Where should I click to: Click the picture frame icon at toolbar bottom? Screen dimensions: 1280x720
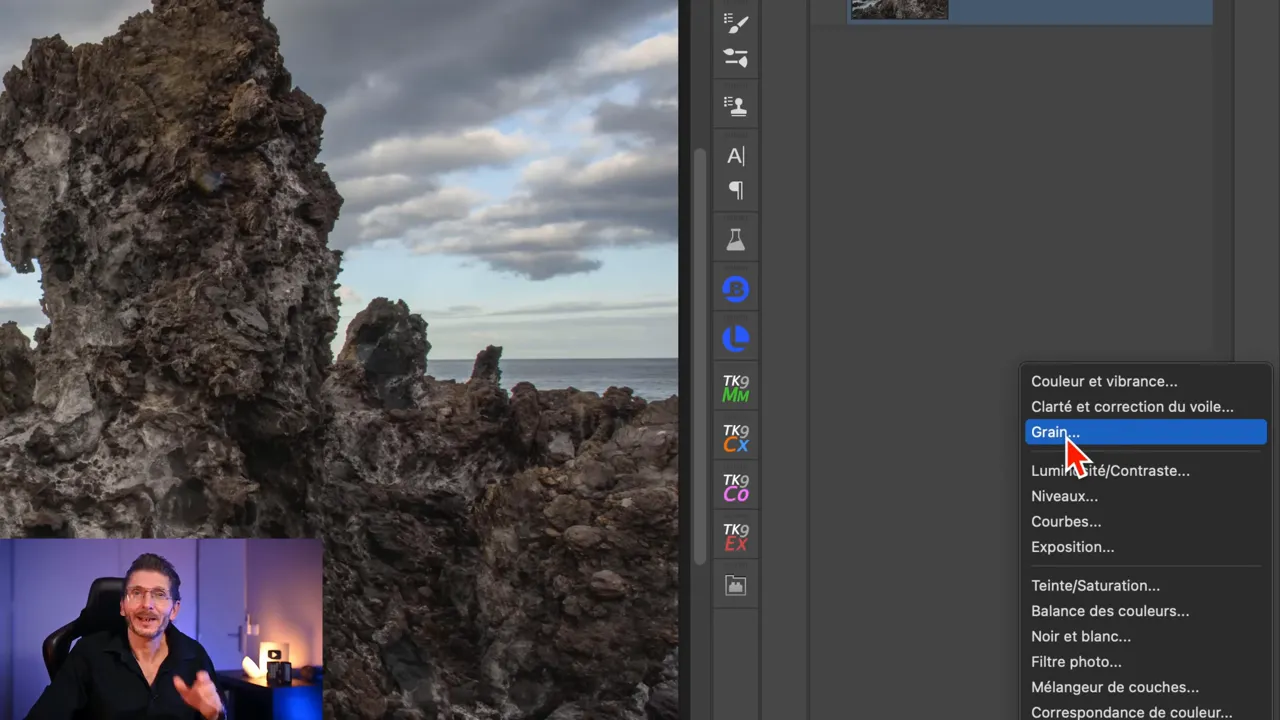tap(735, 584)
